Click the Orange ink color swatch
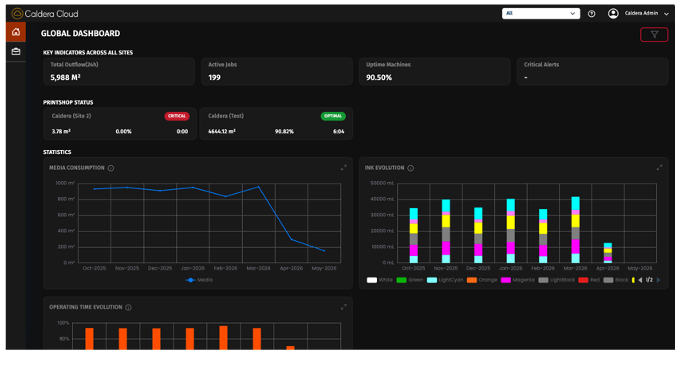This screenshot has height=374, width=675. tap(472, 280)
